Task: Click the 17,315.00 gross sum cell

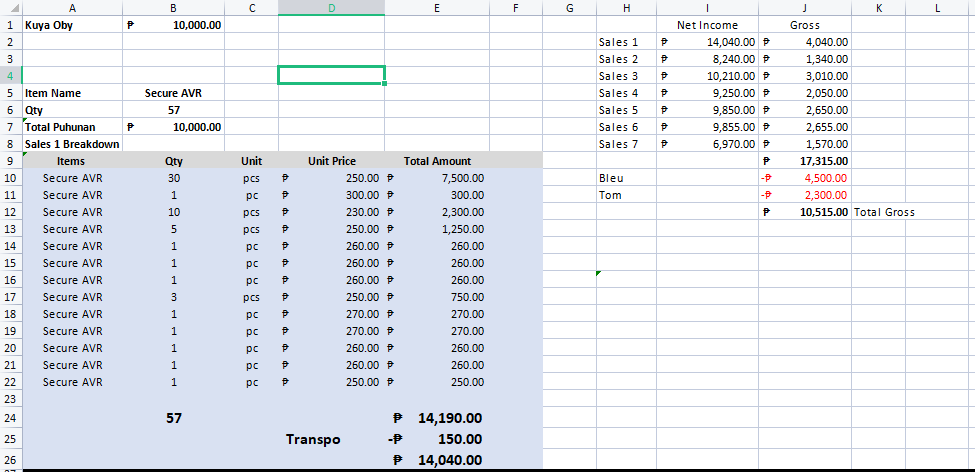Action: tap(805, 161)
